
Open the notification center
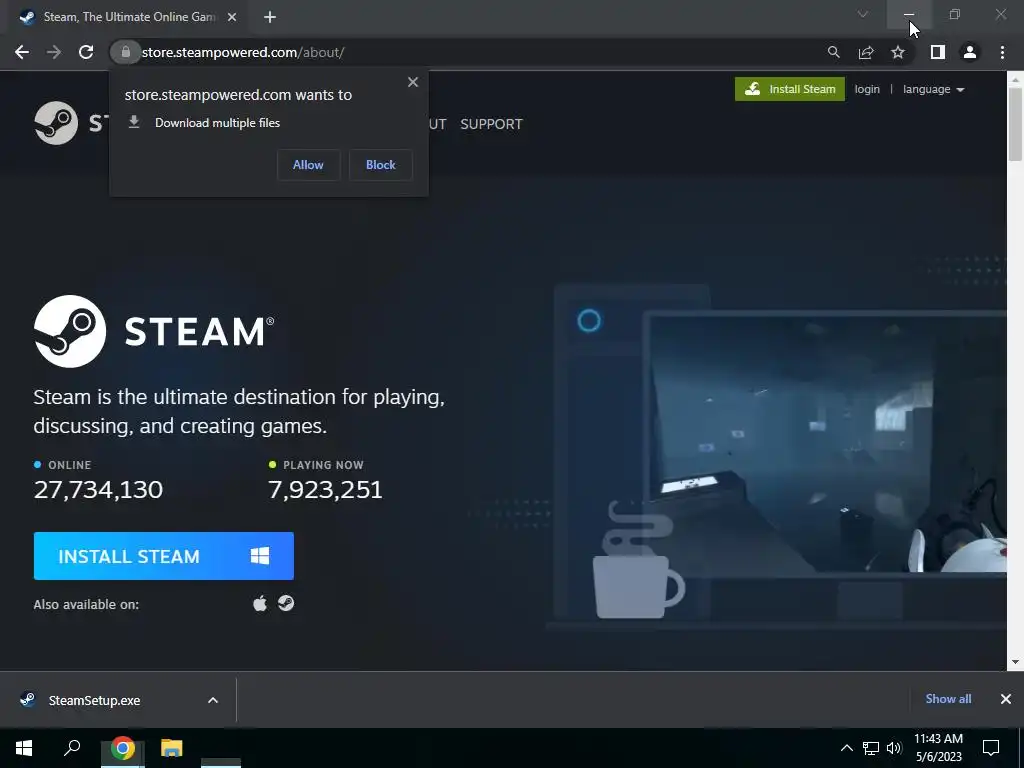pos(991,748)
